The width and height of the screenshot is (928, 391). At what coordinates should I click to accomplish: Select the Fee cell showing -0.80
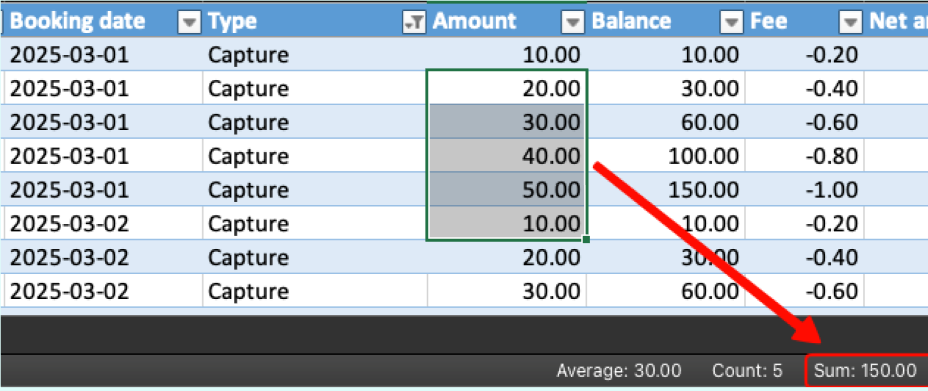[x=804, y=156]
